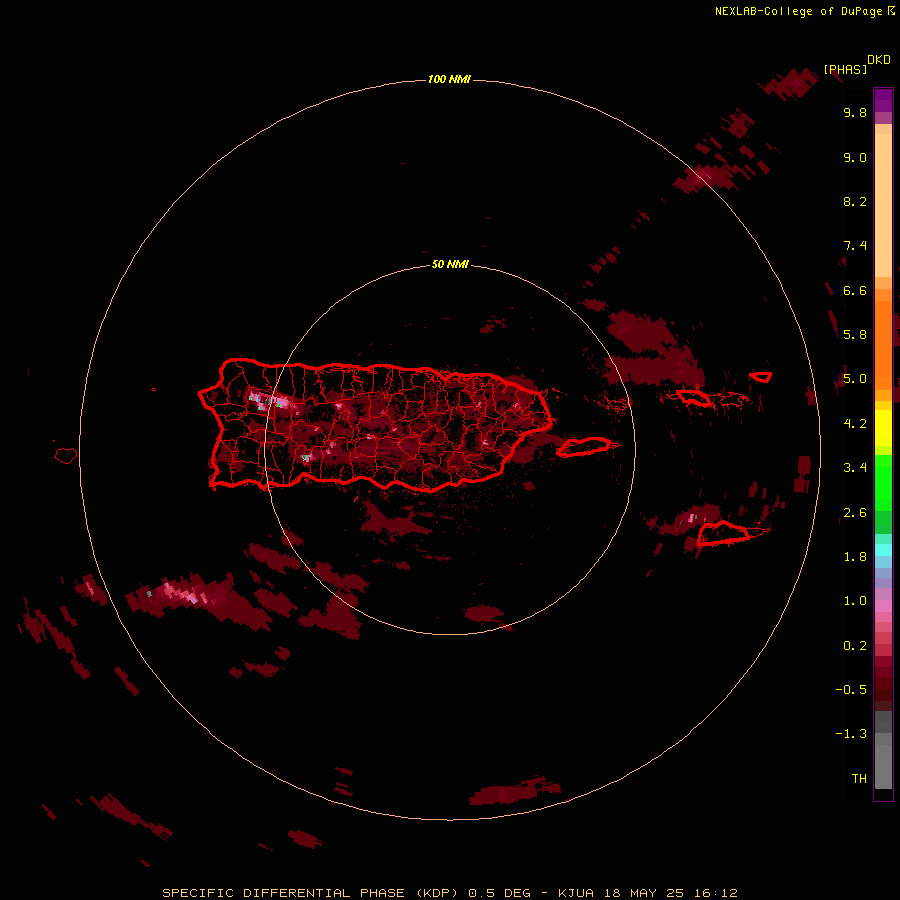Pick the cyan segment of the color bar
The image size is (900, 900).
pos(883,550)
